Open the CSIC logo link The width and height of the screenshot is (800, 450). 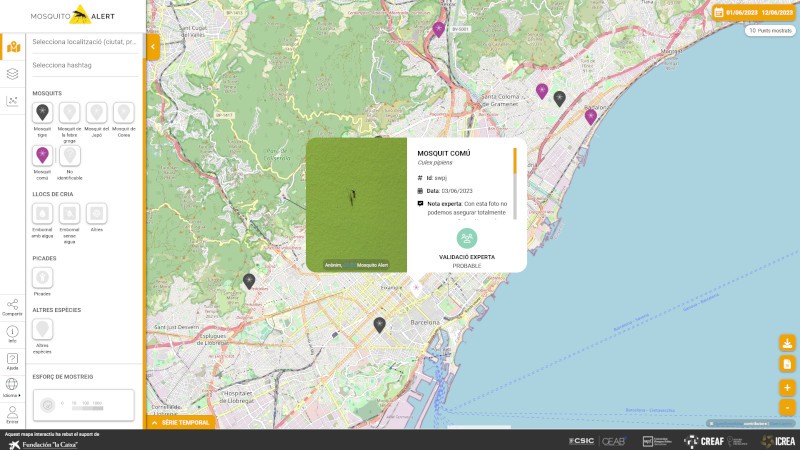coord(582,441)
